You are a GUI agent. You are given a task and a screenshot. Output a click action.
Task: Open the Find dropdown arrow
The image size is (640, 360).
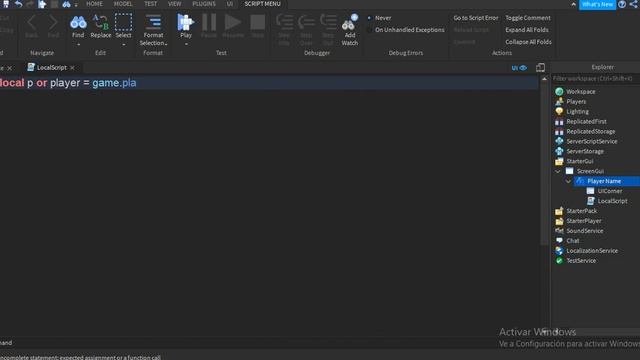tap(78, 44)
